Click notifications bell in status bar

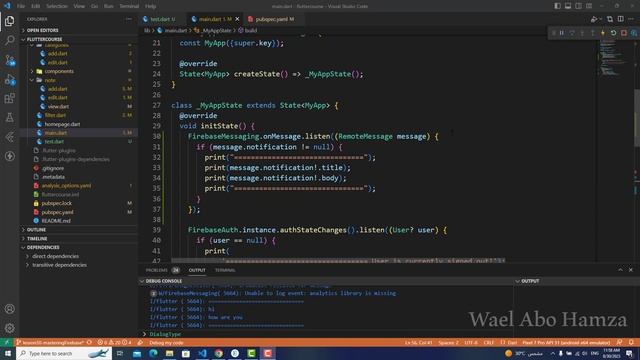(631, 342)
